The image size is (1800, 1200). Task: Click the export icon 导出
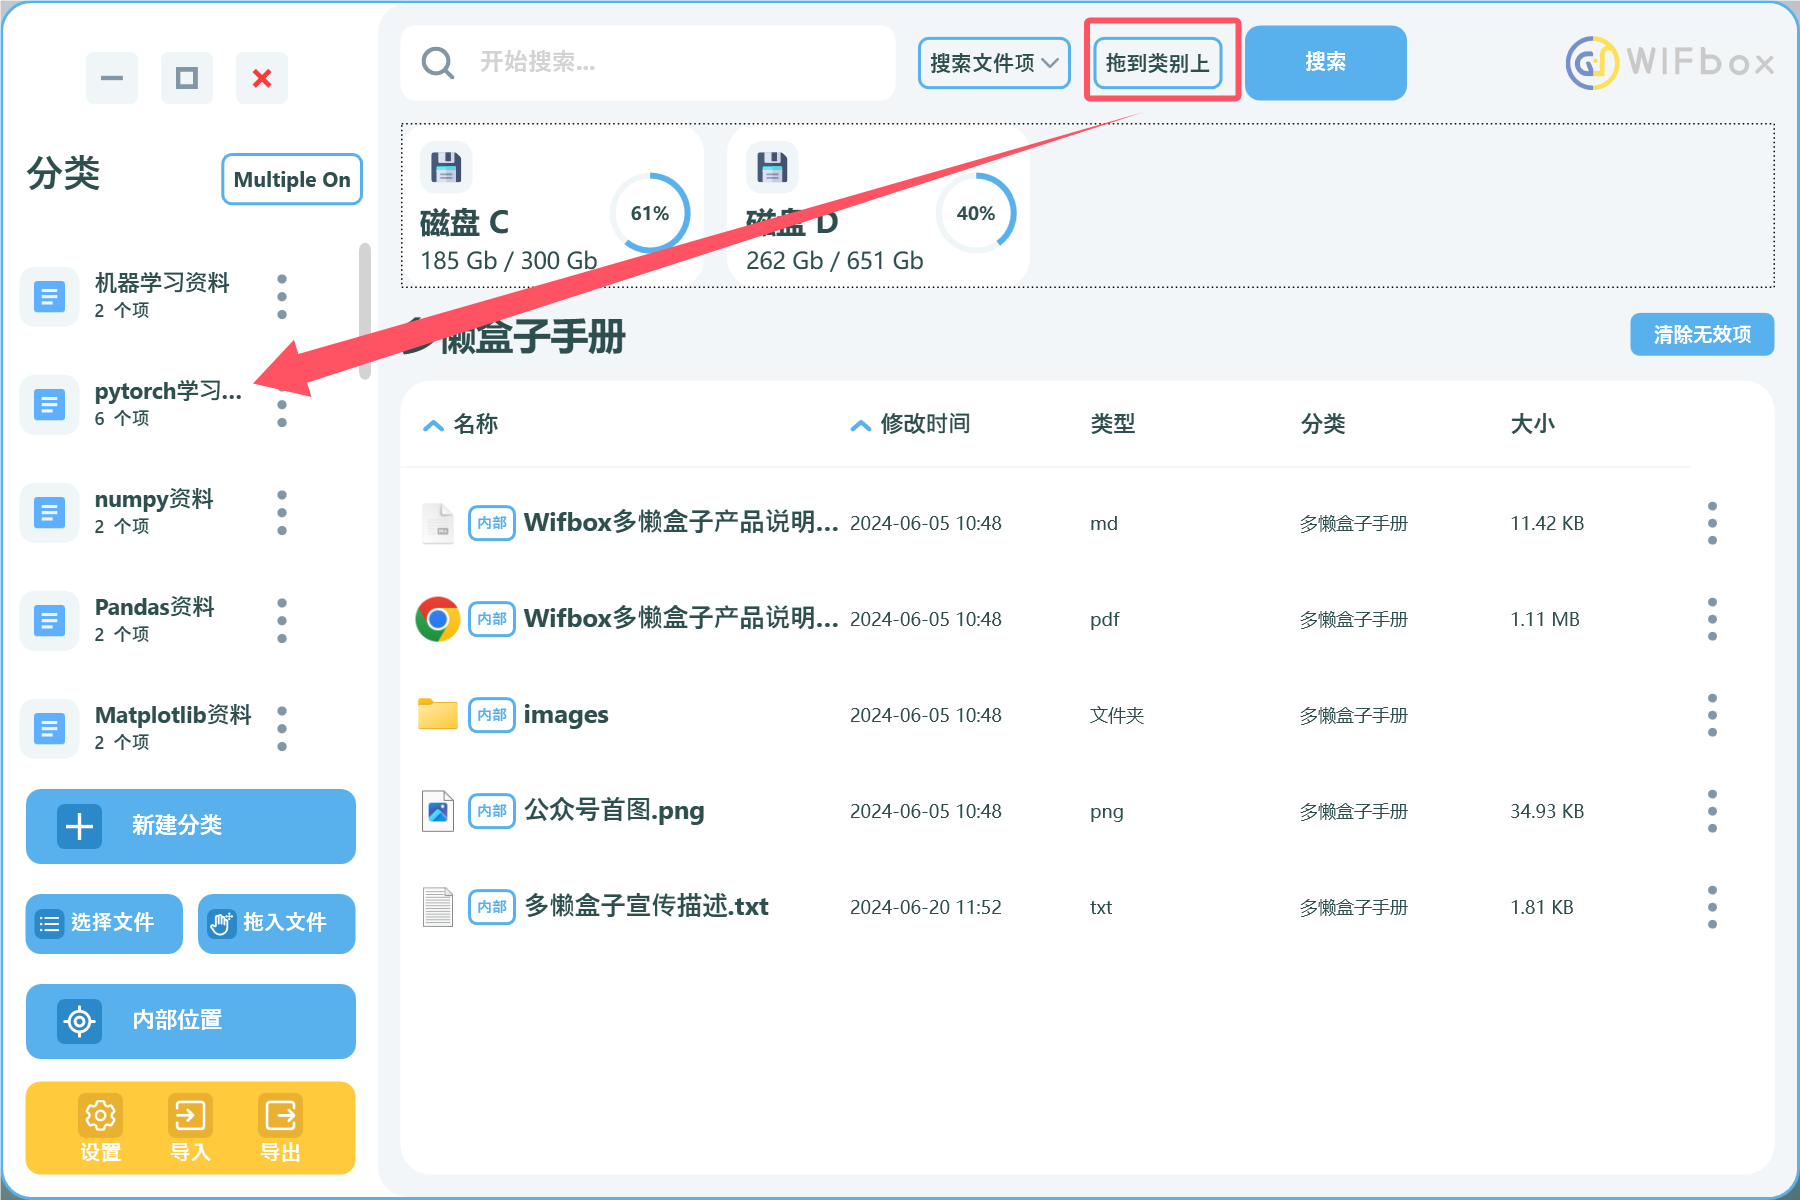280,1116
